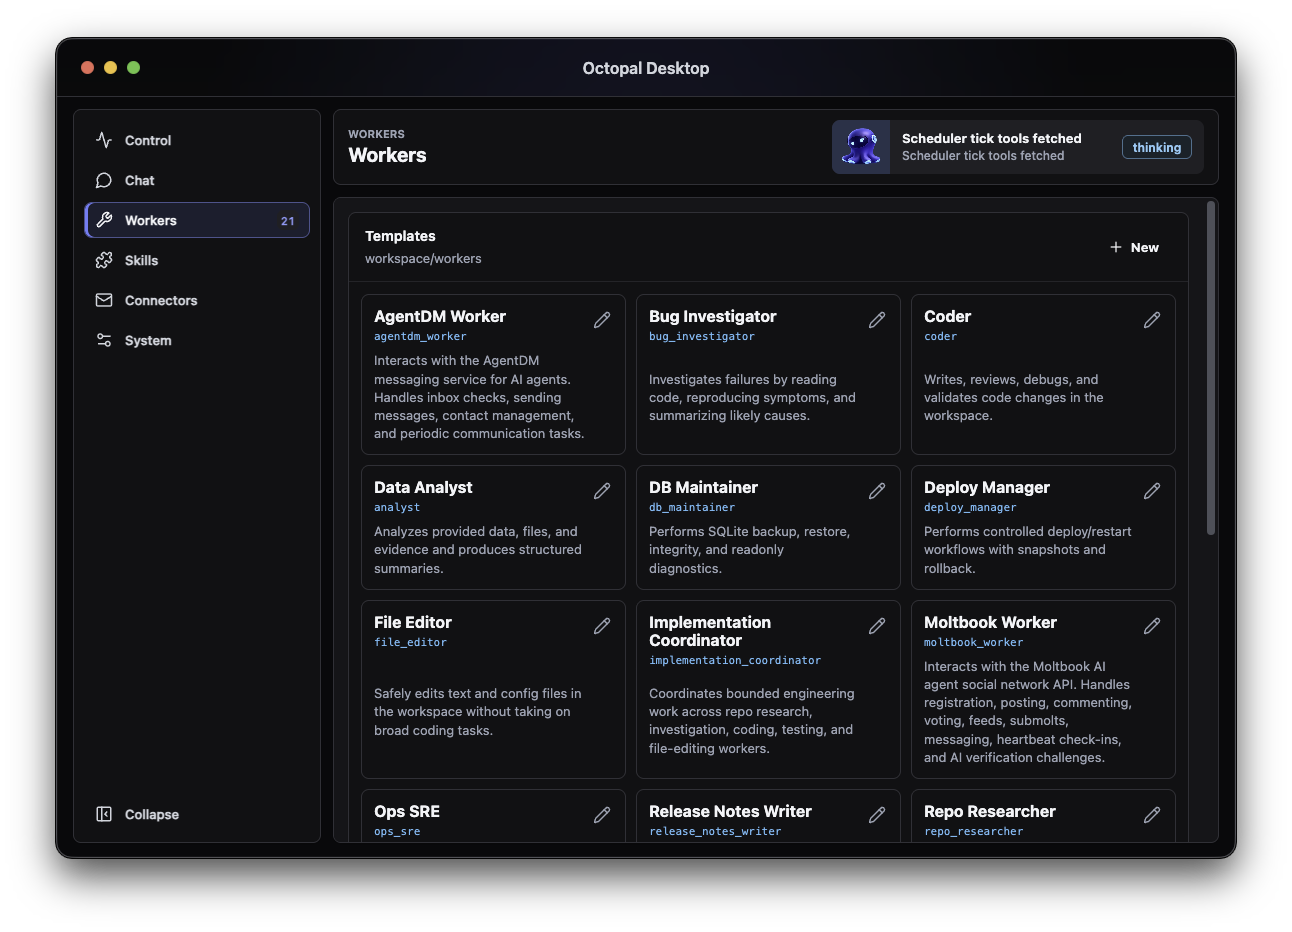
Task: Click the coder identifier text
Action: [x=940, y=337]
